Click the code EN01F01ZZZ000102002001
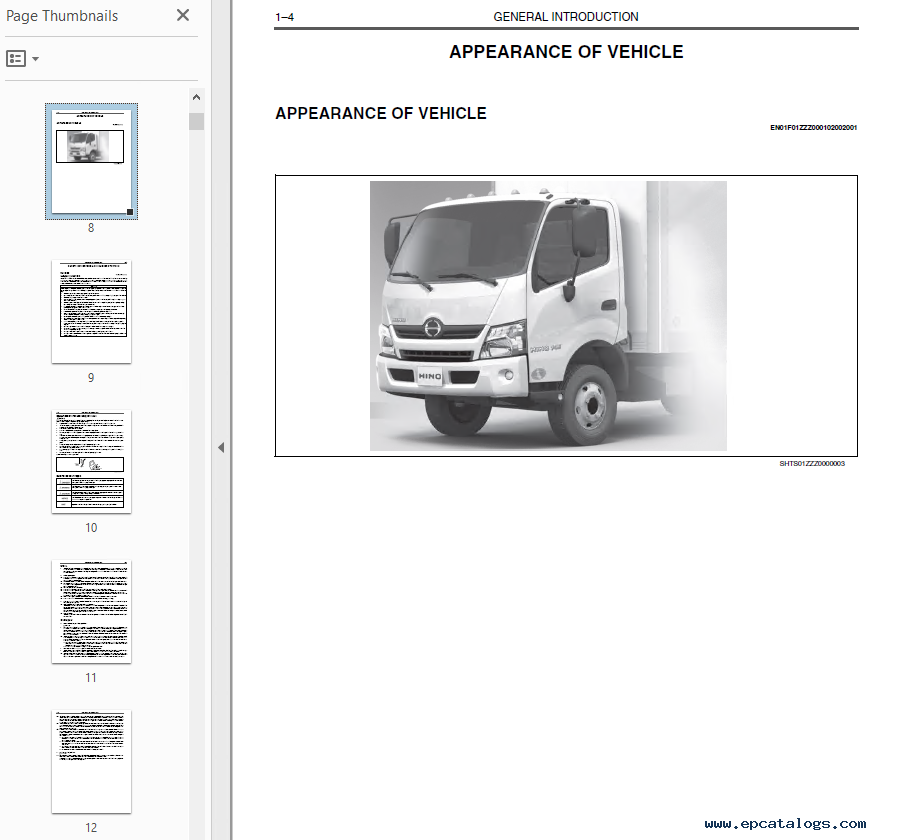 pos(813,128)
